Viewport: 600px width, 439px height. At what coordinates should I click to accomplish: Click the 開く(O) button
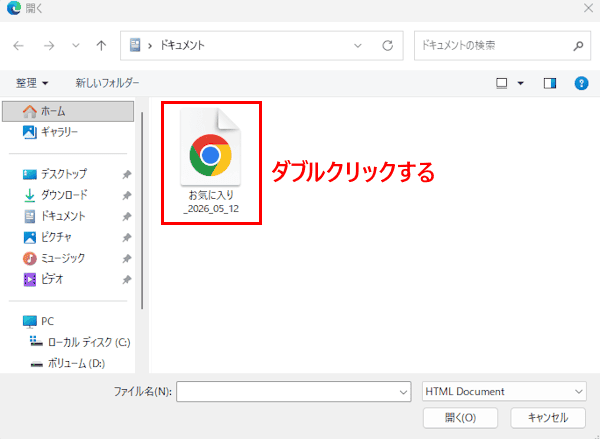click(460, 418)
